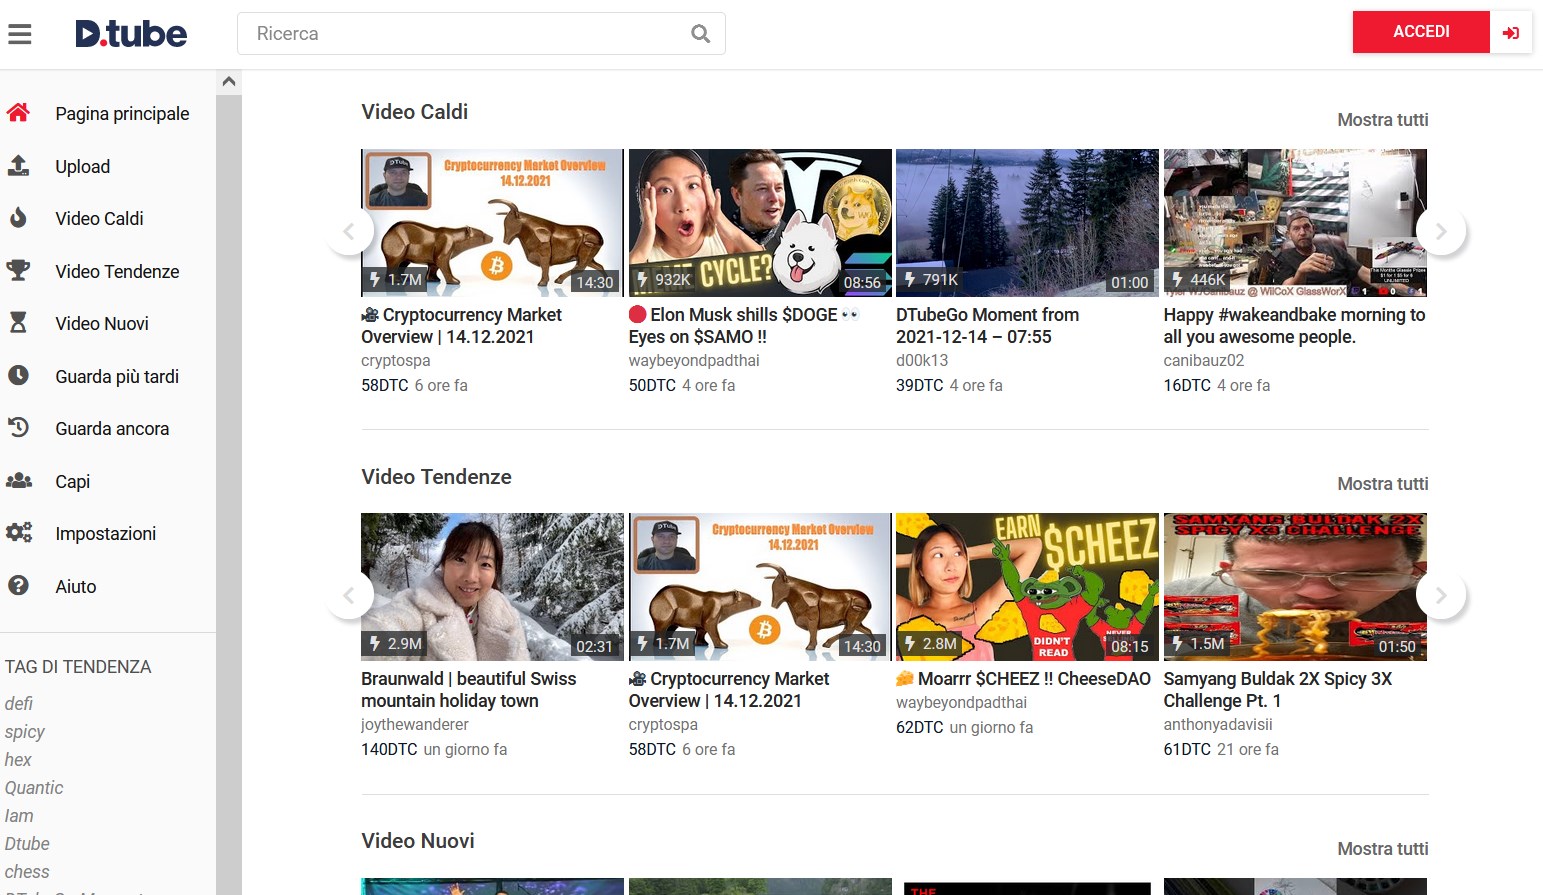Select the trending tag 'Iam'

coord(19,816)
